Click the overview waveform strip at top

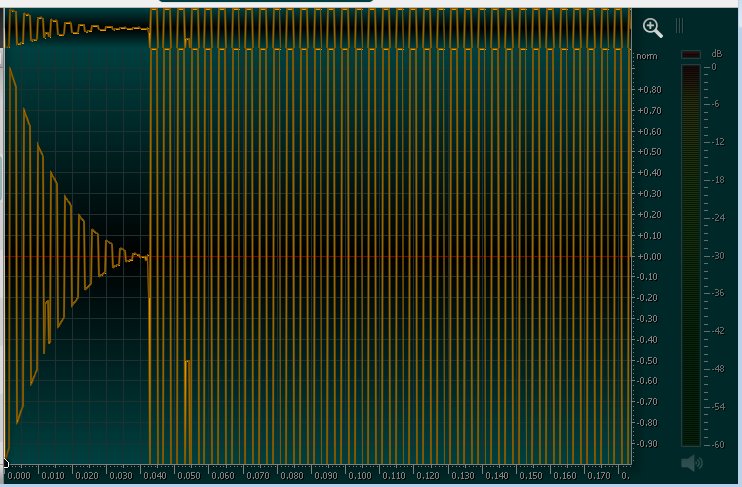[318, 29]
